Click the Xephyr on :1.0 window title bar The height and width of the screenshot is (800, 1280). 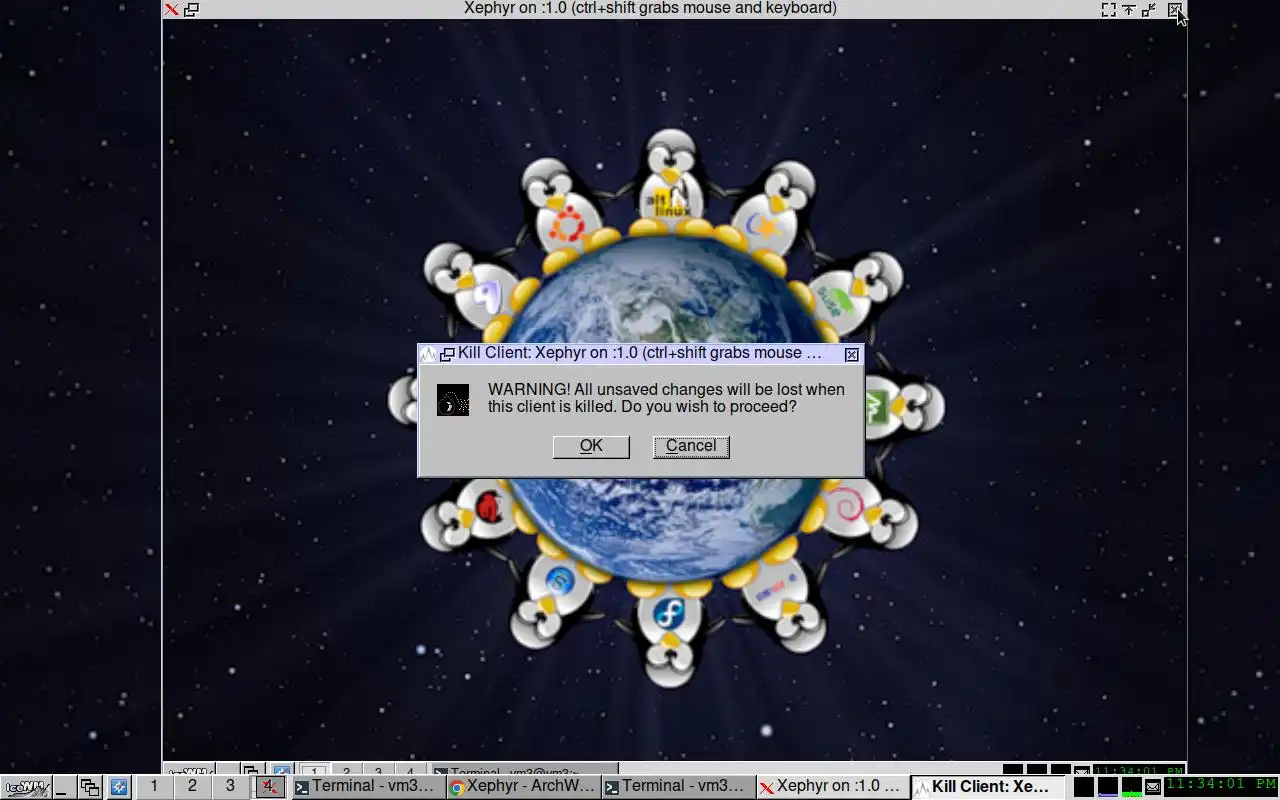click(x=650, y=8)
